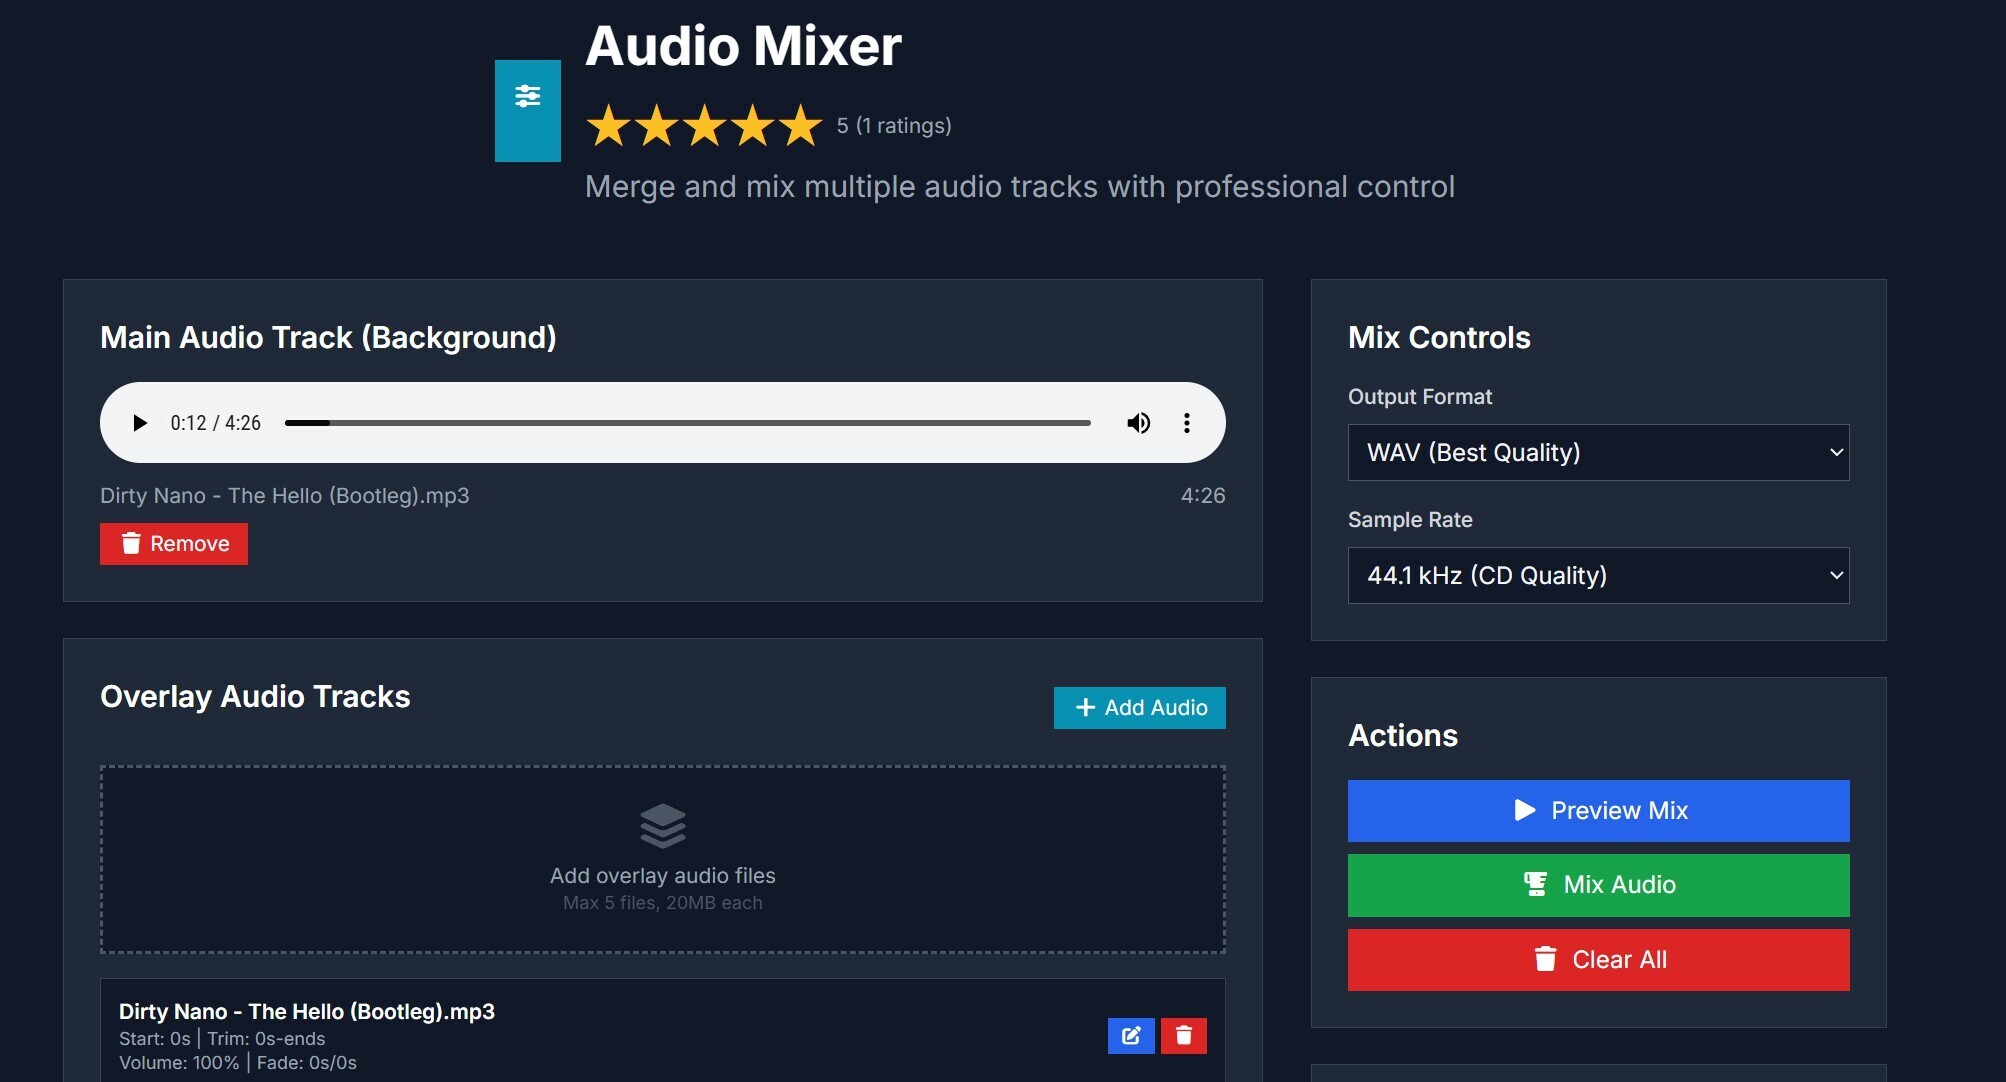Mute the main audio player volume
Screen dimensions: 2006x1082
click(x=1138, y=423)
